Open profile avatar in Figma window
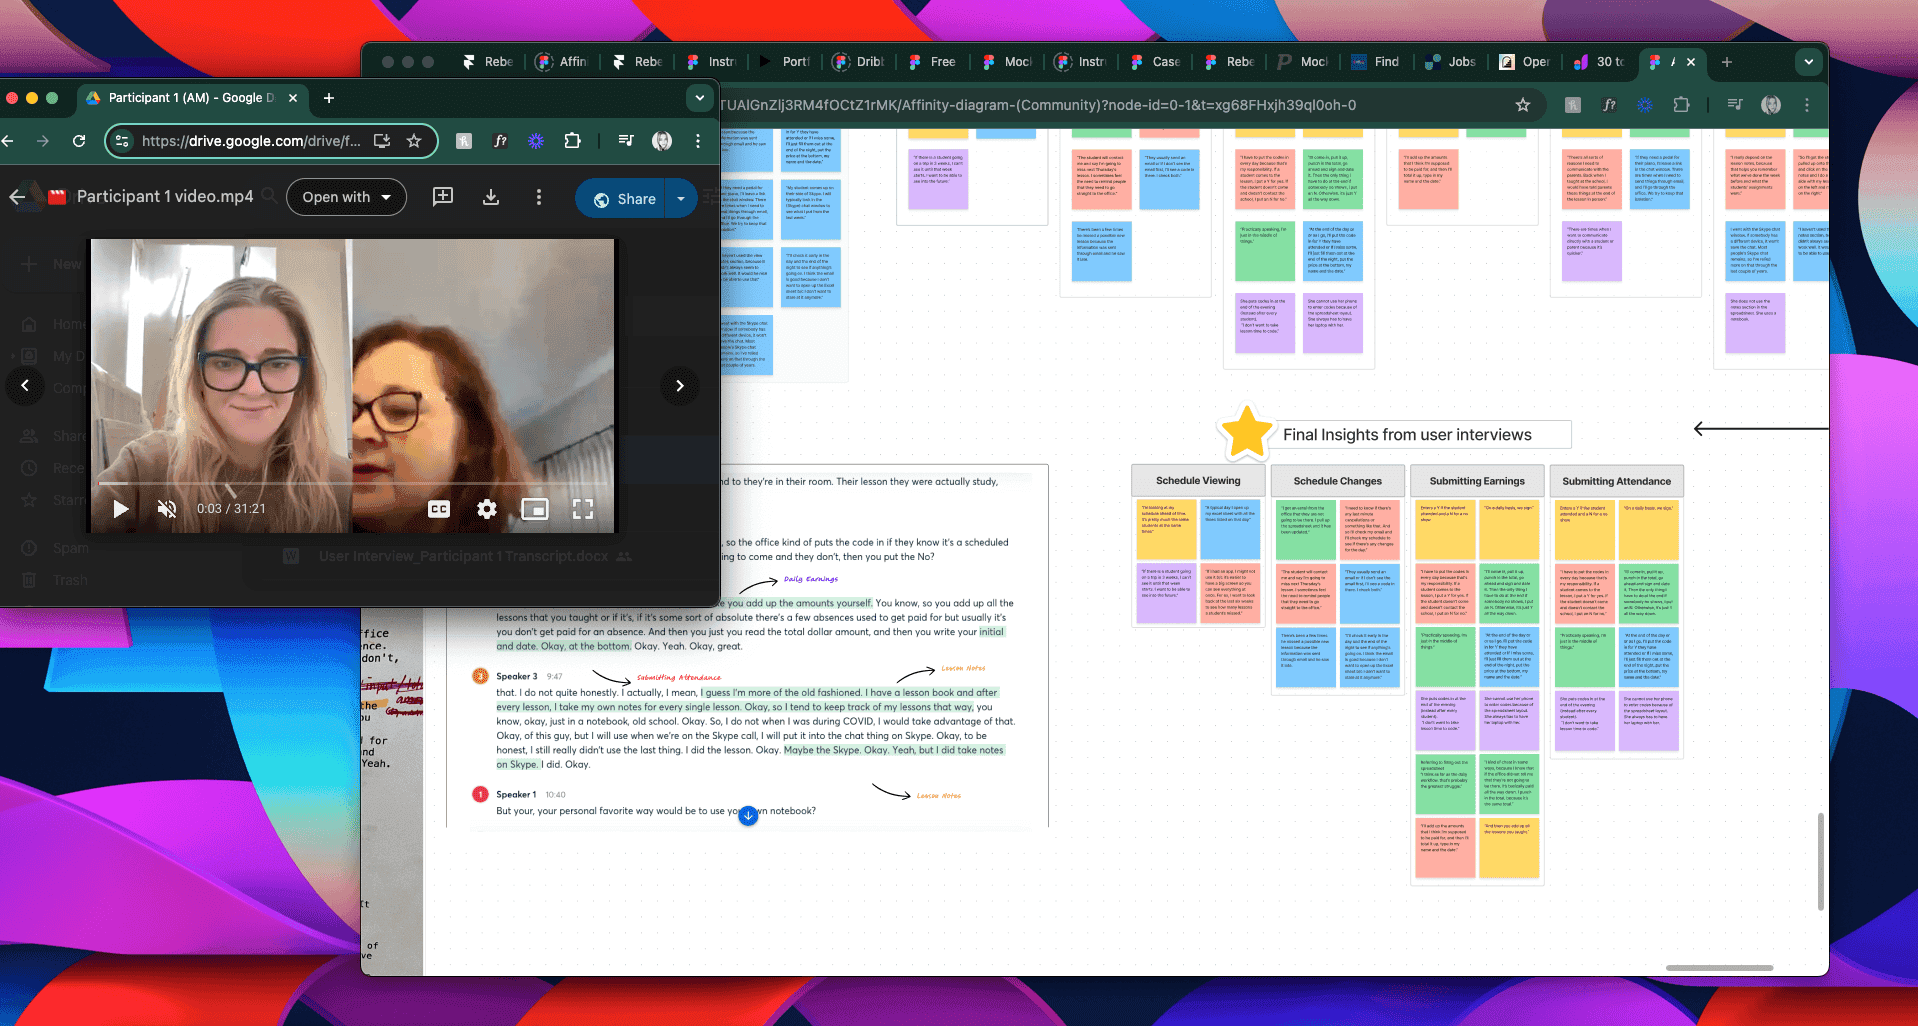Viewport: 1918px width, 1026px height. (x=1771, y=105)
